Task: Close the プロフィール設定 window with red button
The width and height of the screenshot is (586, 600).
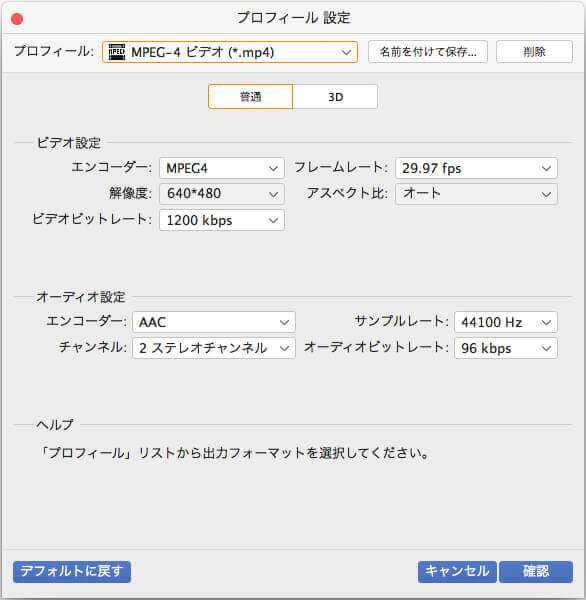Action: (17, 19)
